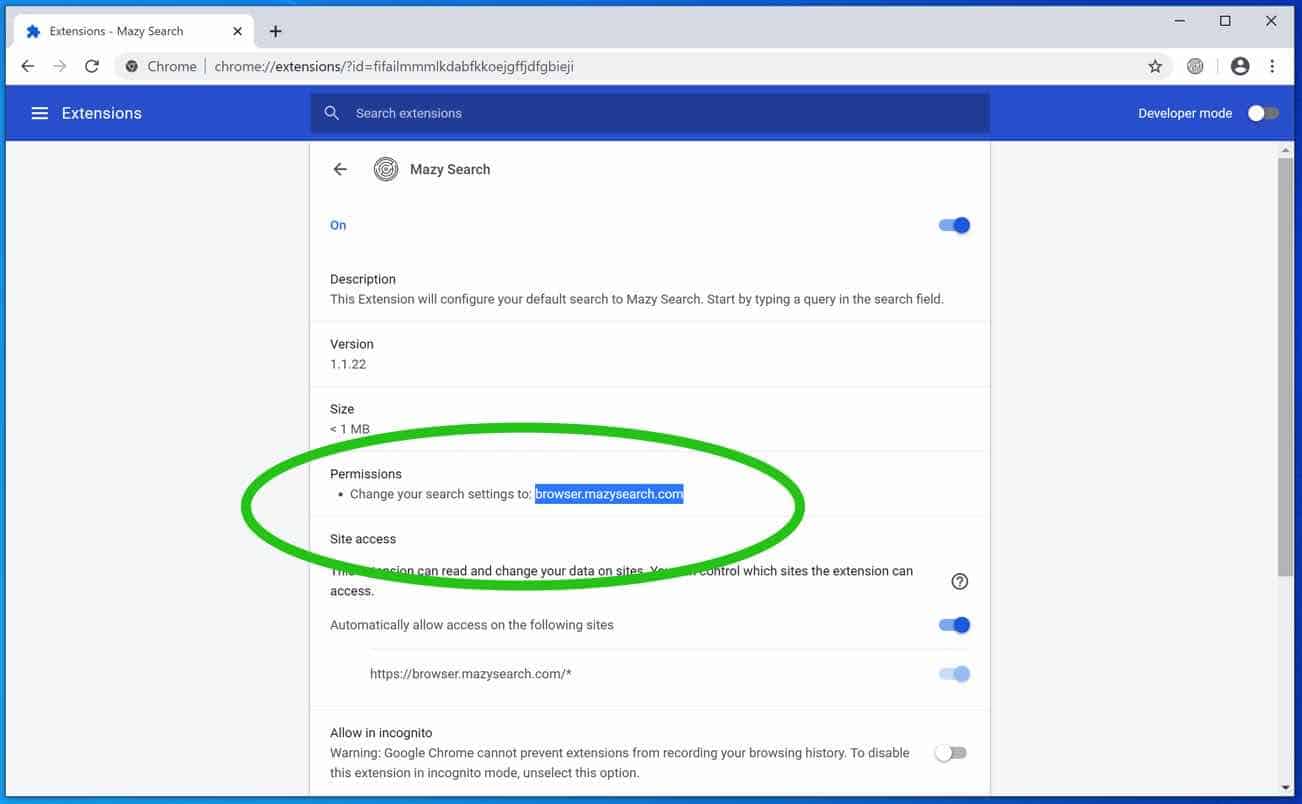The height and width of the screenshot is (804, 1302).
Task: Click the page vertical scrollbar thumb
Action: [x=1285, y=366]
